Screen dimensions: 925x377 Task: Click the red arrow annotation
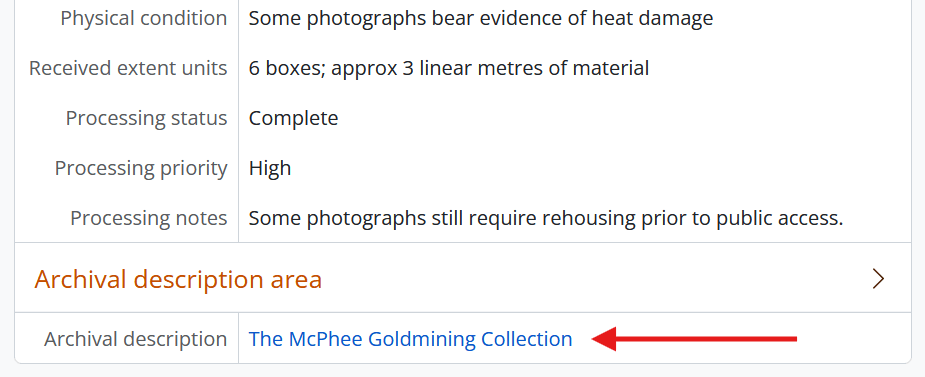click(694, 339)
